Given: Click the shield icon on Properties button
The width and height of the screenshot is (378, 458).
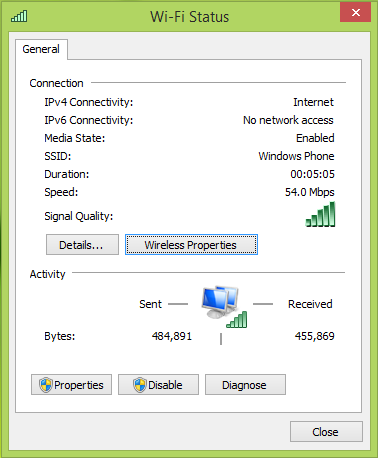Looking at the screenshot, I should click(46, 385).
